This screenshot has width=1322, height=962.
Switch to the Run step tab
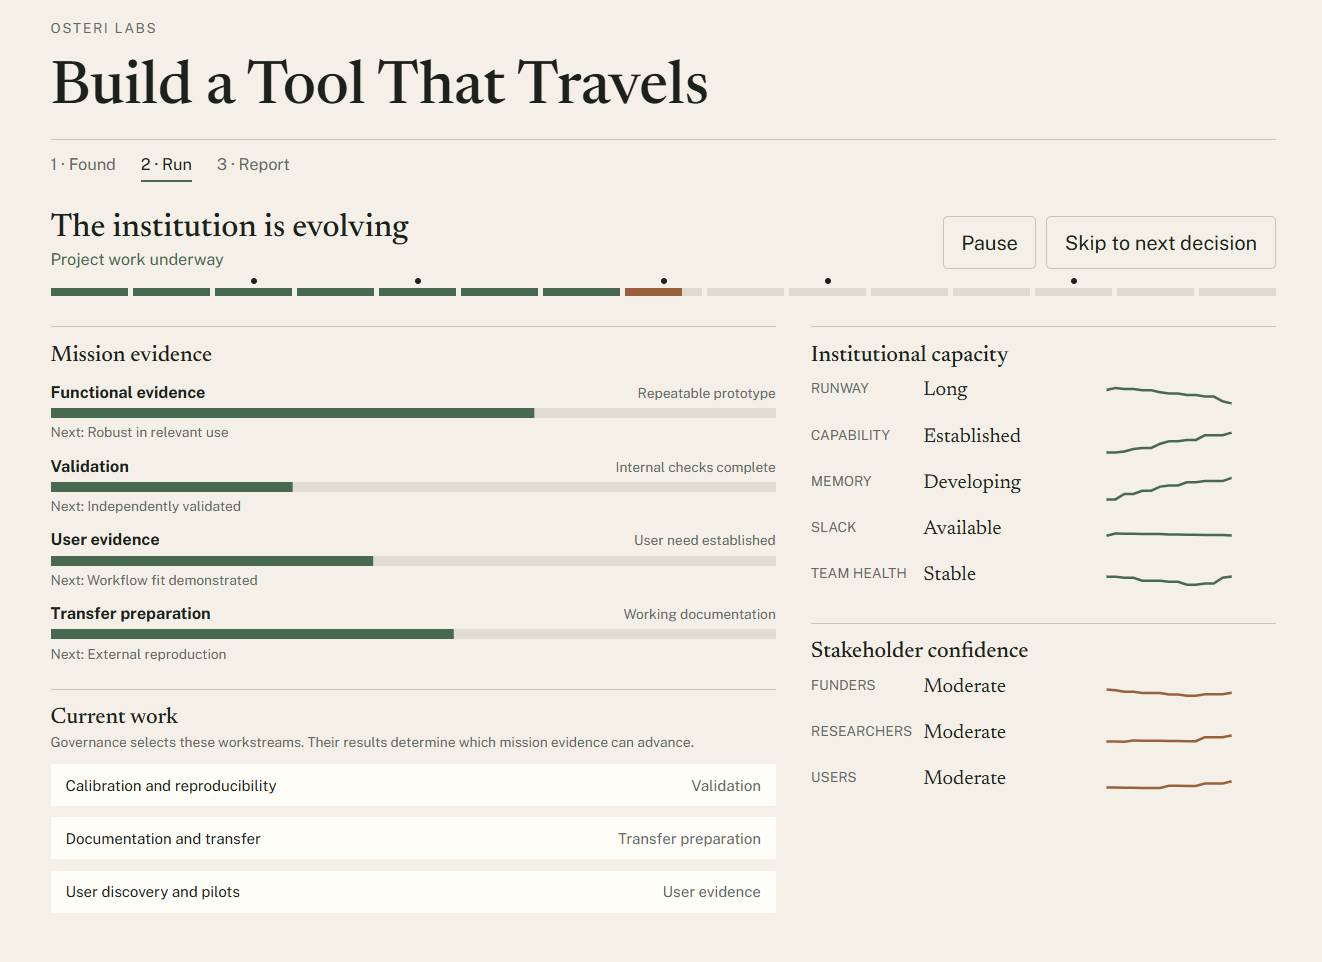[166, 165]
